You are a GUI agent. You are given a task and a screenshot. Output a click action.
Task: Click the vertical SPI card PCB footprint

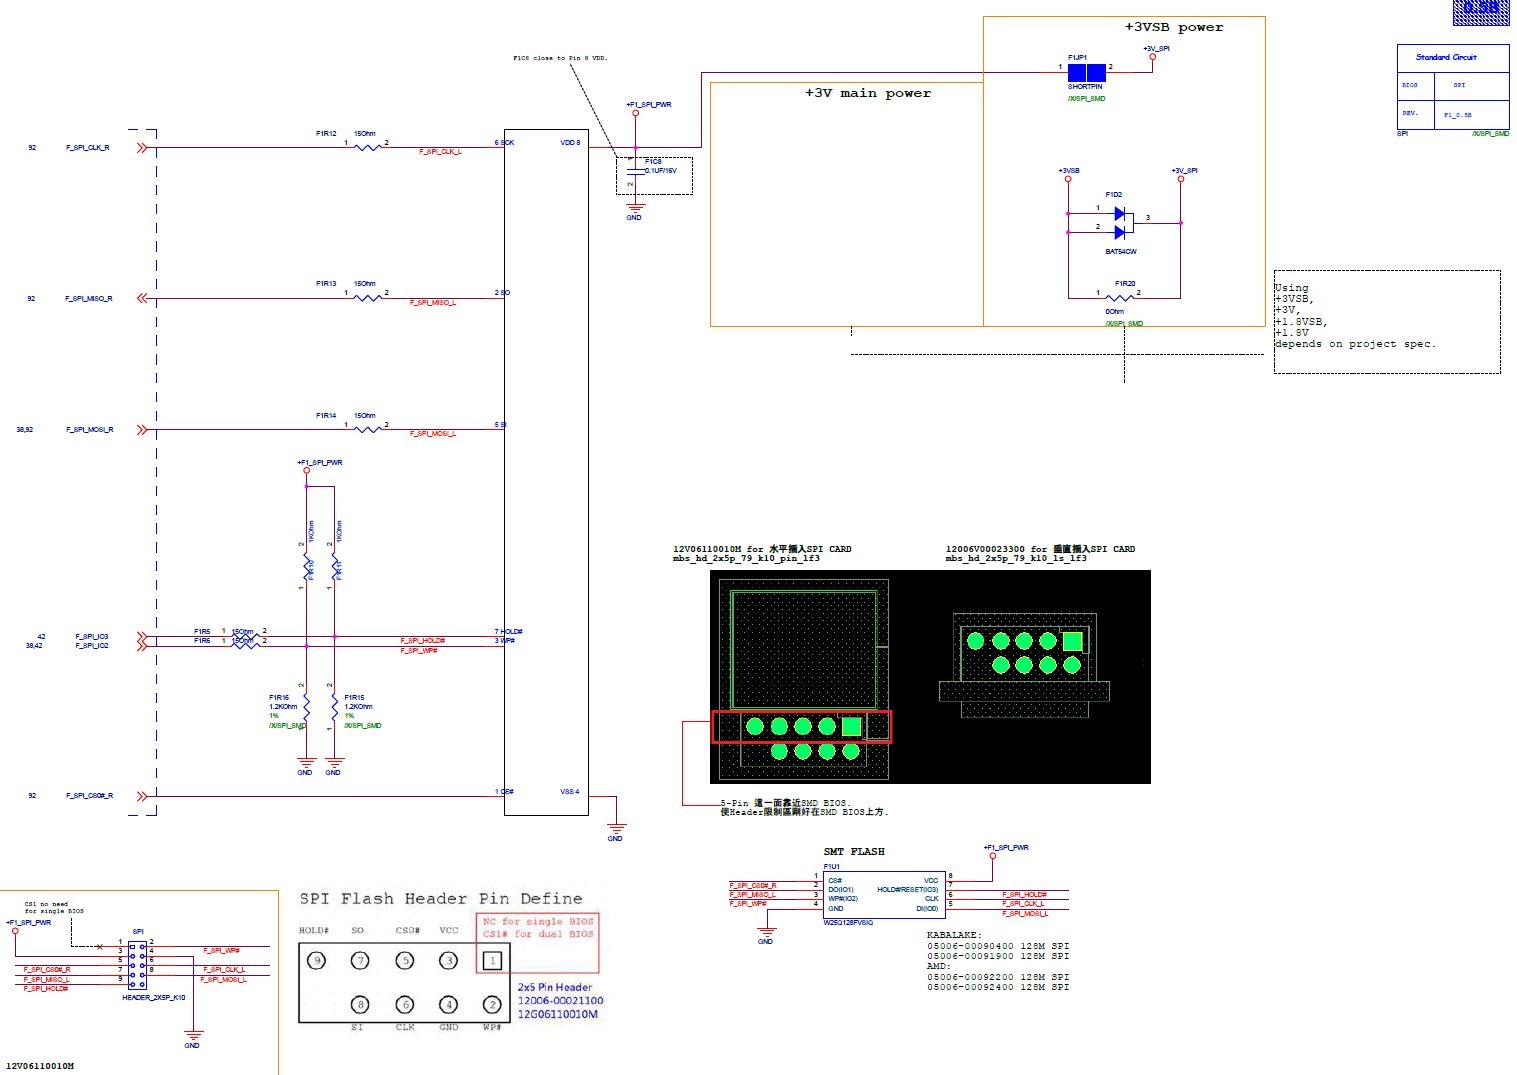[1024, 666]
